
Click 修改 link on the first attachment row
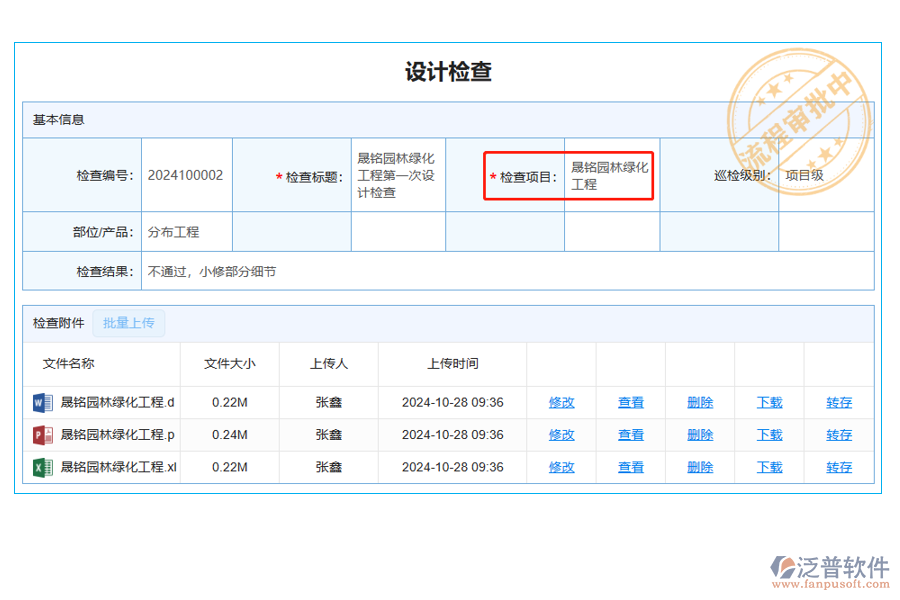561,402
